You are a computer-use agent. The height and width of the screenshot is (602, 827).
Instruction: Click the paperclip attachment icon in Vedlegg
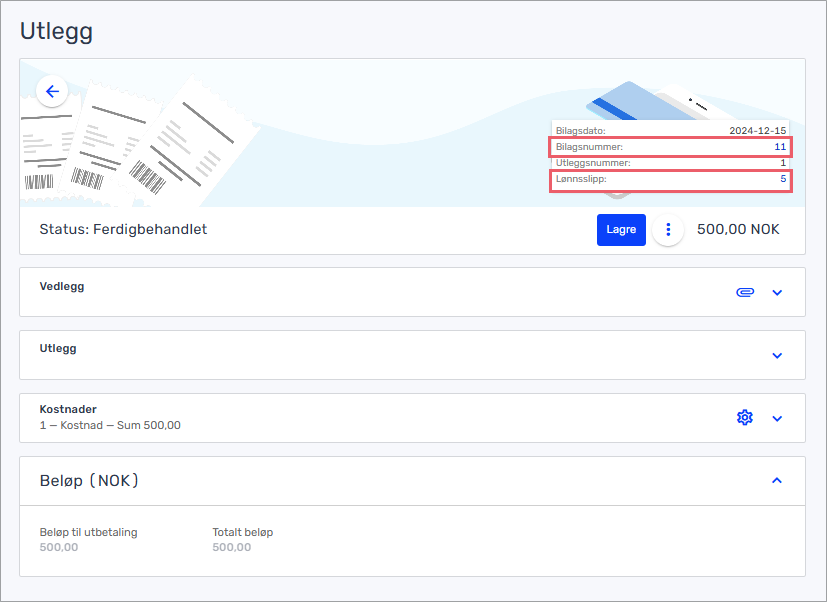(x=744, y=292)
